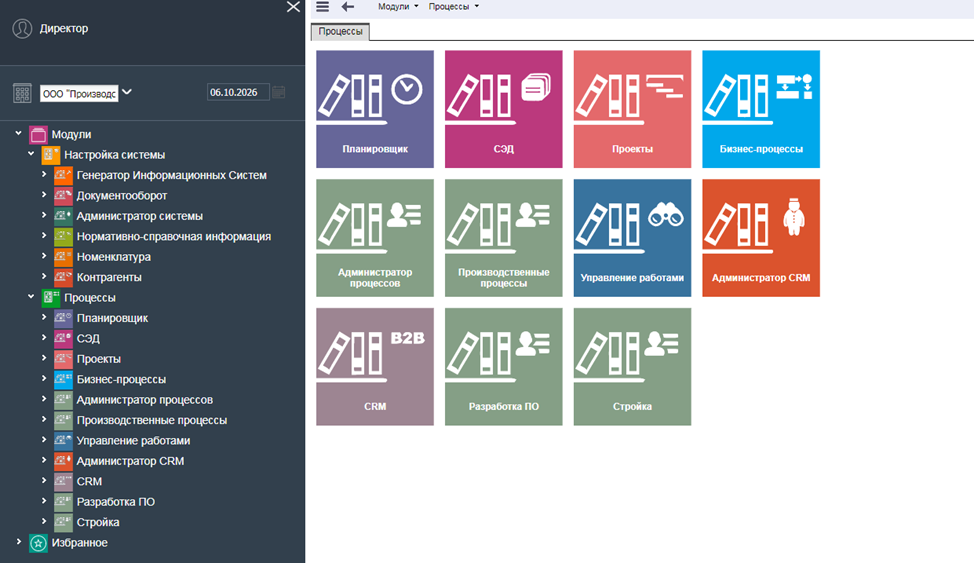Click the Документооборот tree icon
This screenshot has width=974, height=563.
(63, 196)
